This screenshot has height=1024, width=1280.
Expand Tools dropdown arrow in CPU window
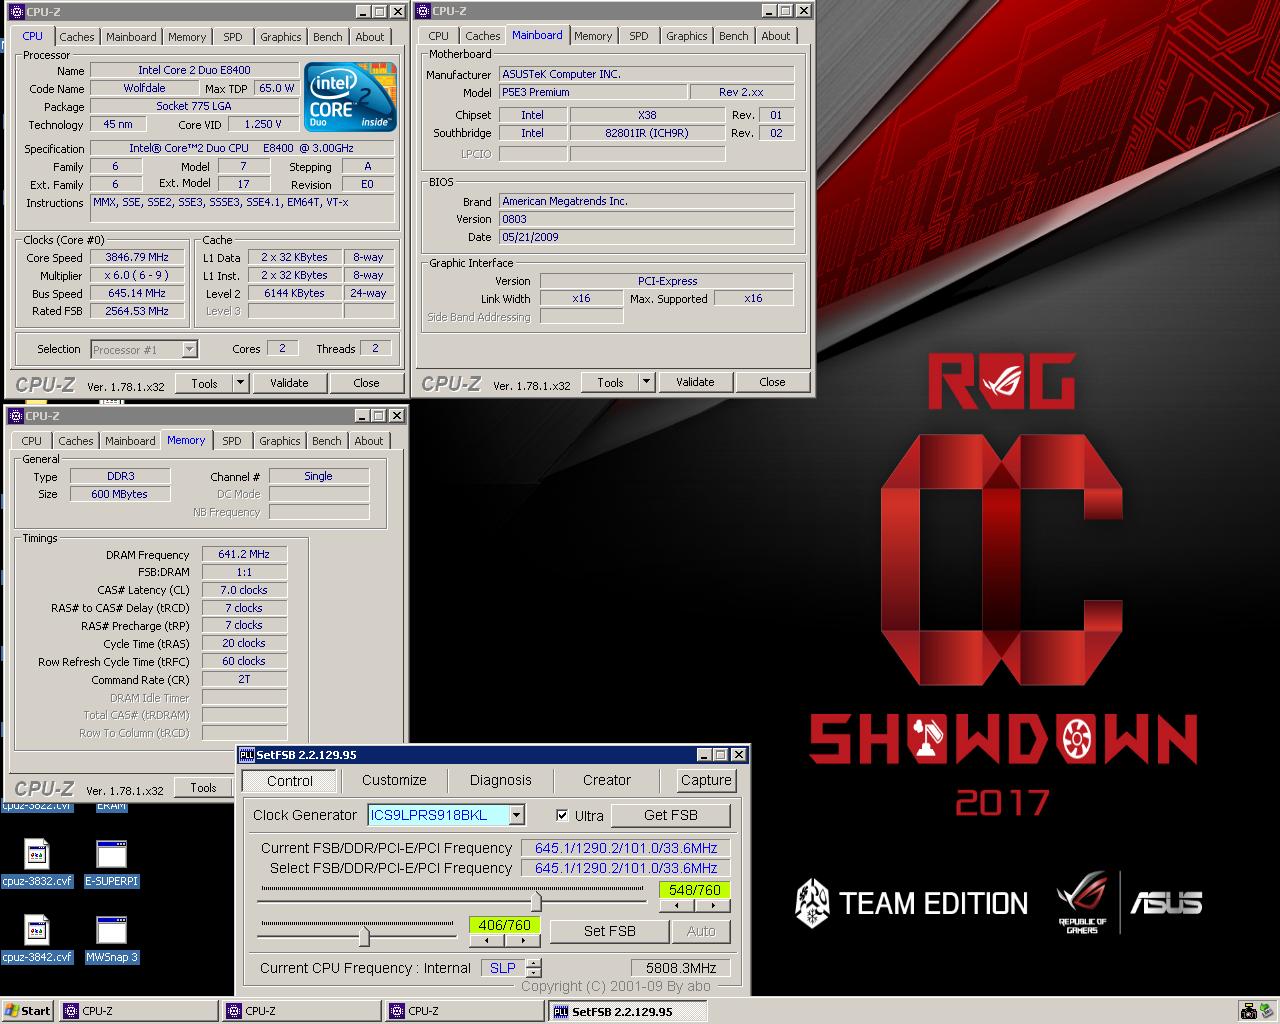click(x=240, y=383)
